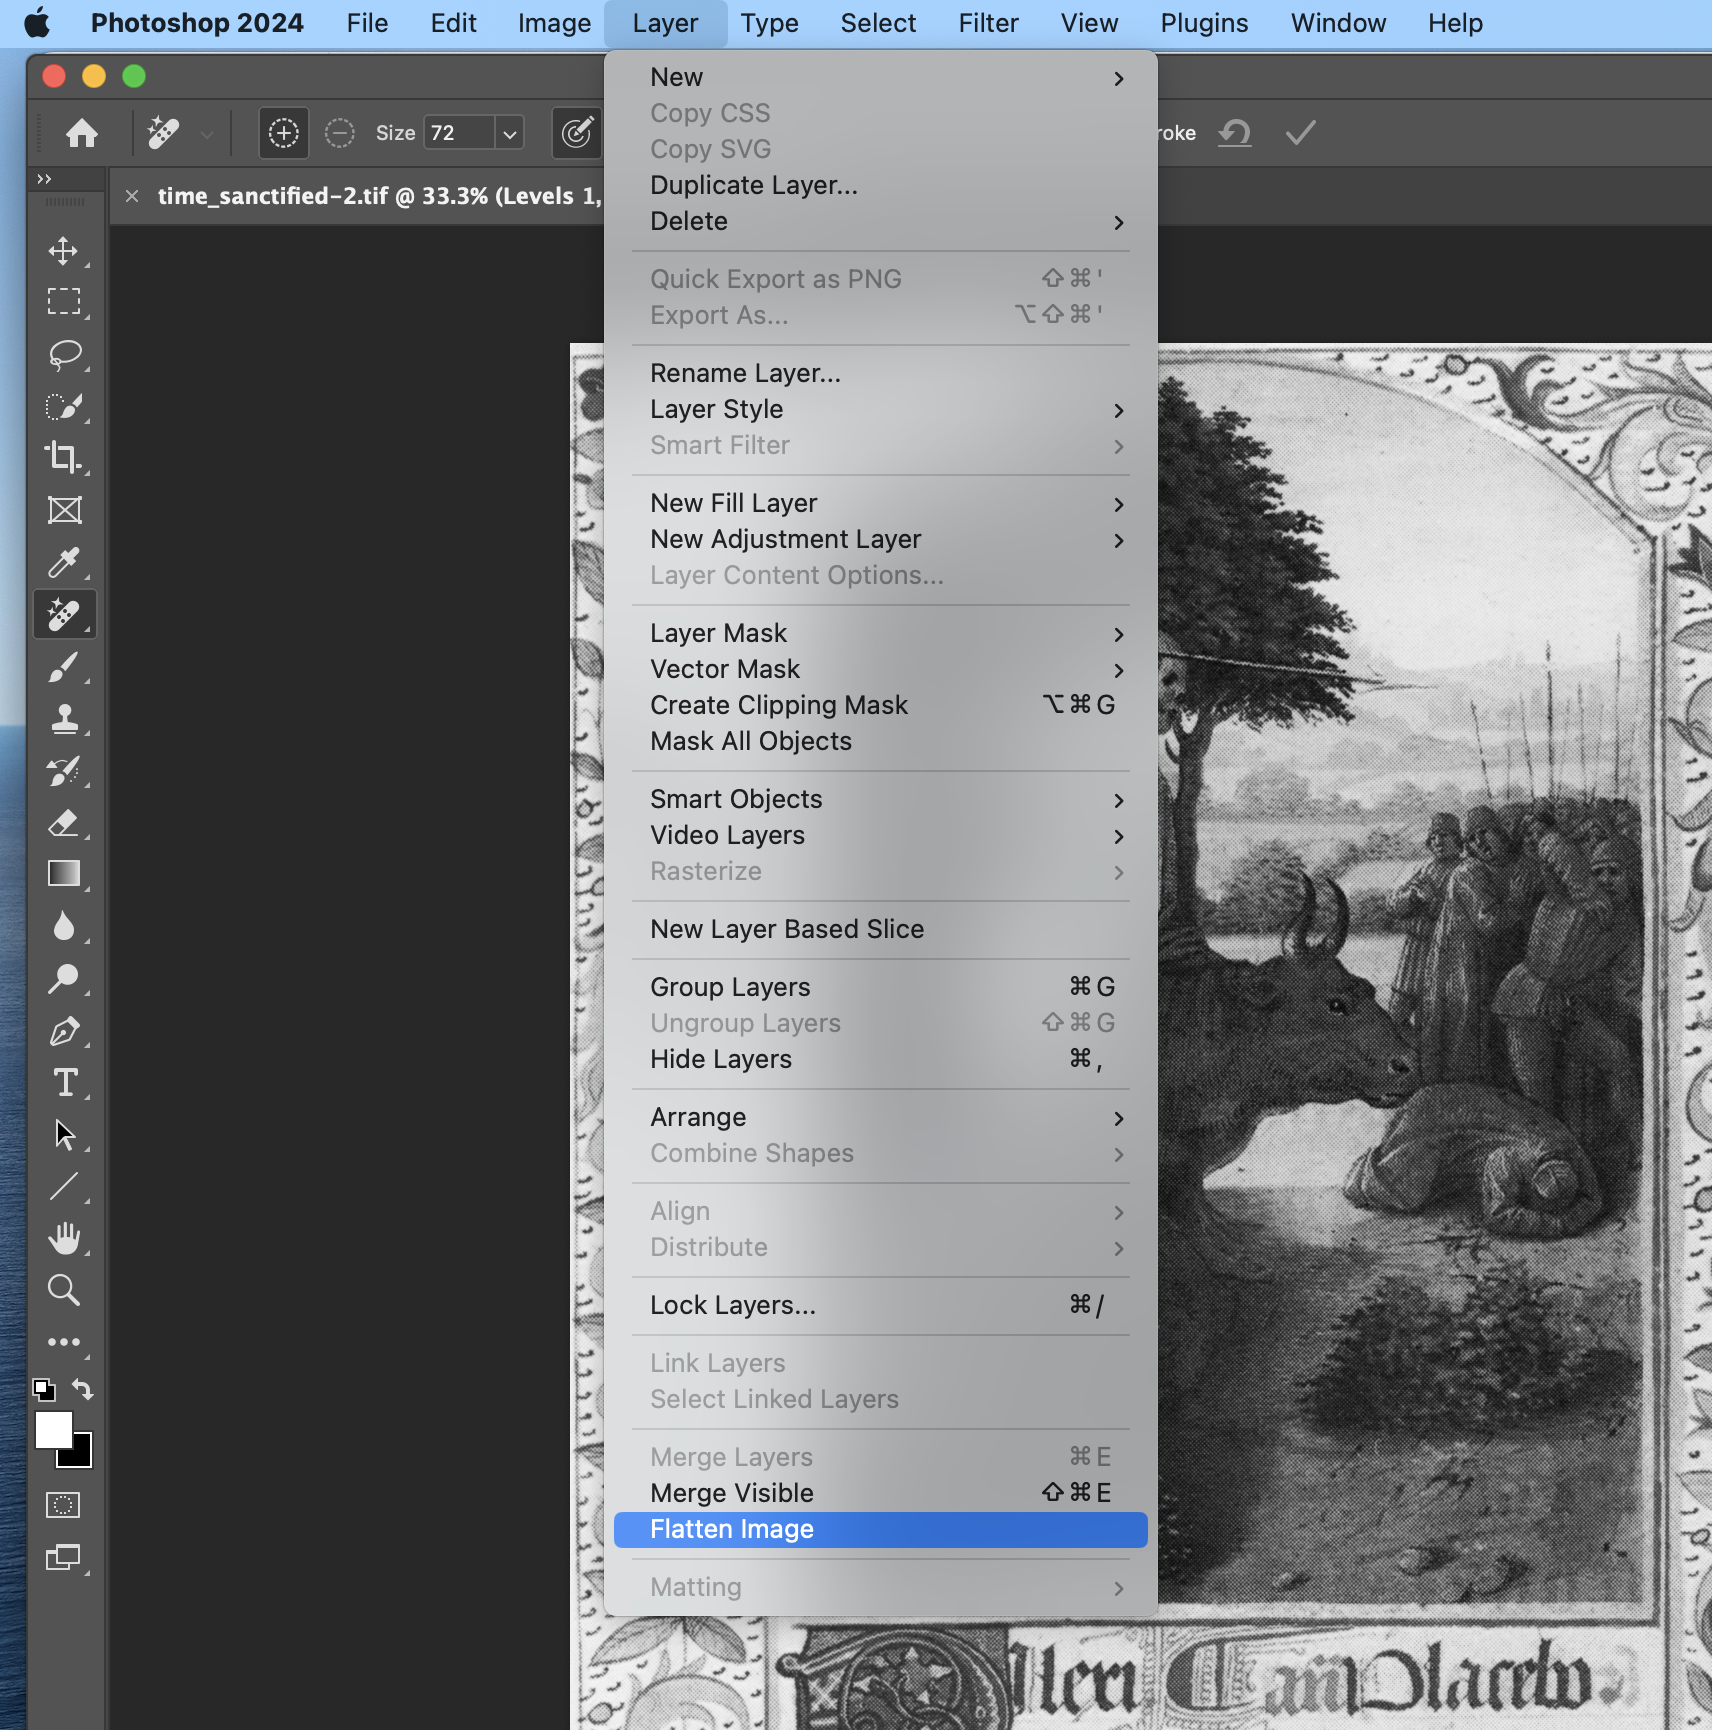The width and height of the screenshot is (1712, 1730).
Task: Enable subtract-from-brush-area minus mode
Action: 340,133
